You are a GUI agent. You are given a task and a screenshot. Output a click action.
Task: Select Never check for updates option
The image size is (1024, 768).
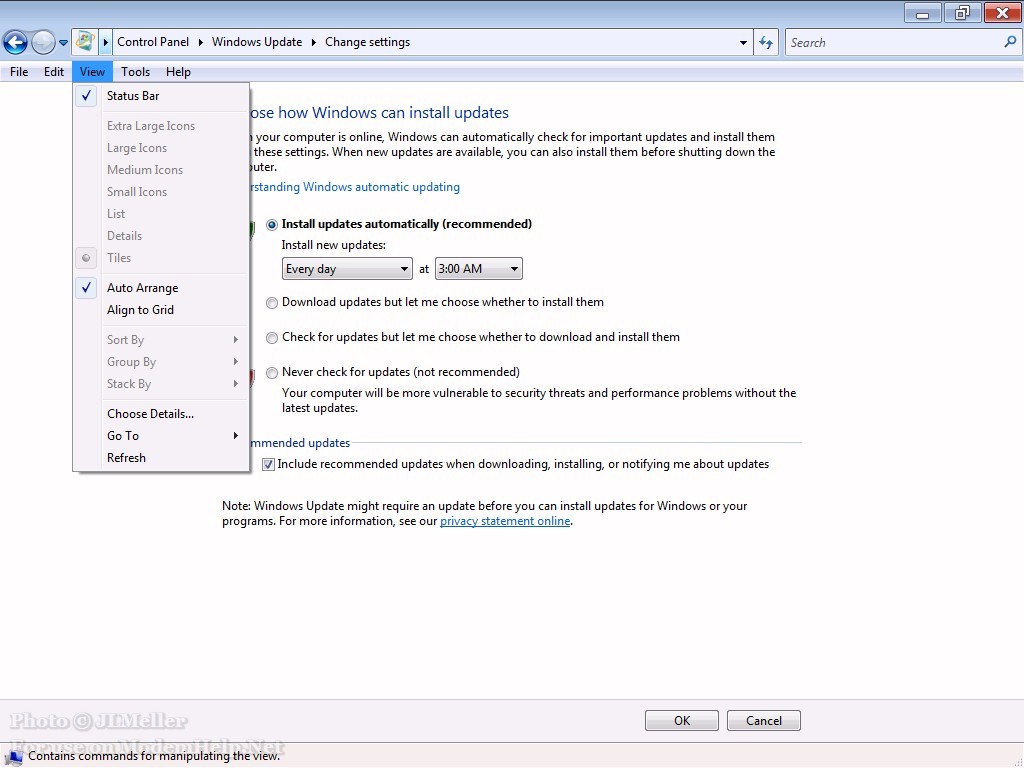click(272, 373)
